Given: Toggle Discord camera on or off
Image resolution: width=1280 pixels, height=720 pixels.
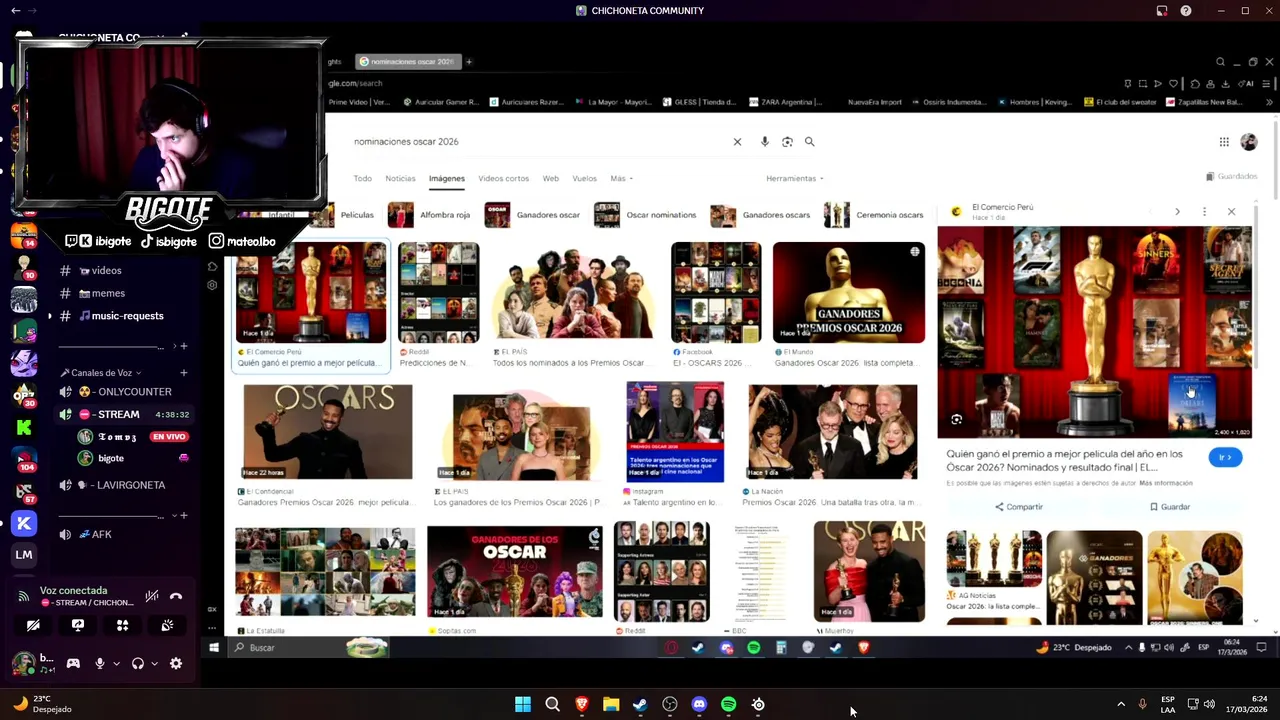Looking at the screenshot, I should click(33, 625).
